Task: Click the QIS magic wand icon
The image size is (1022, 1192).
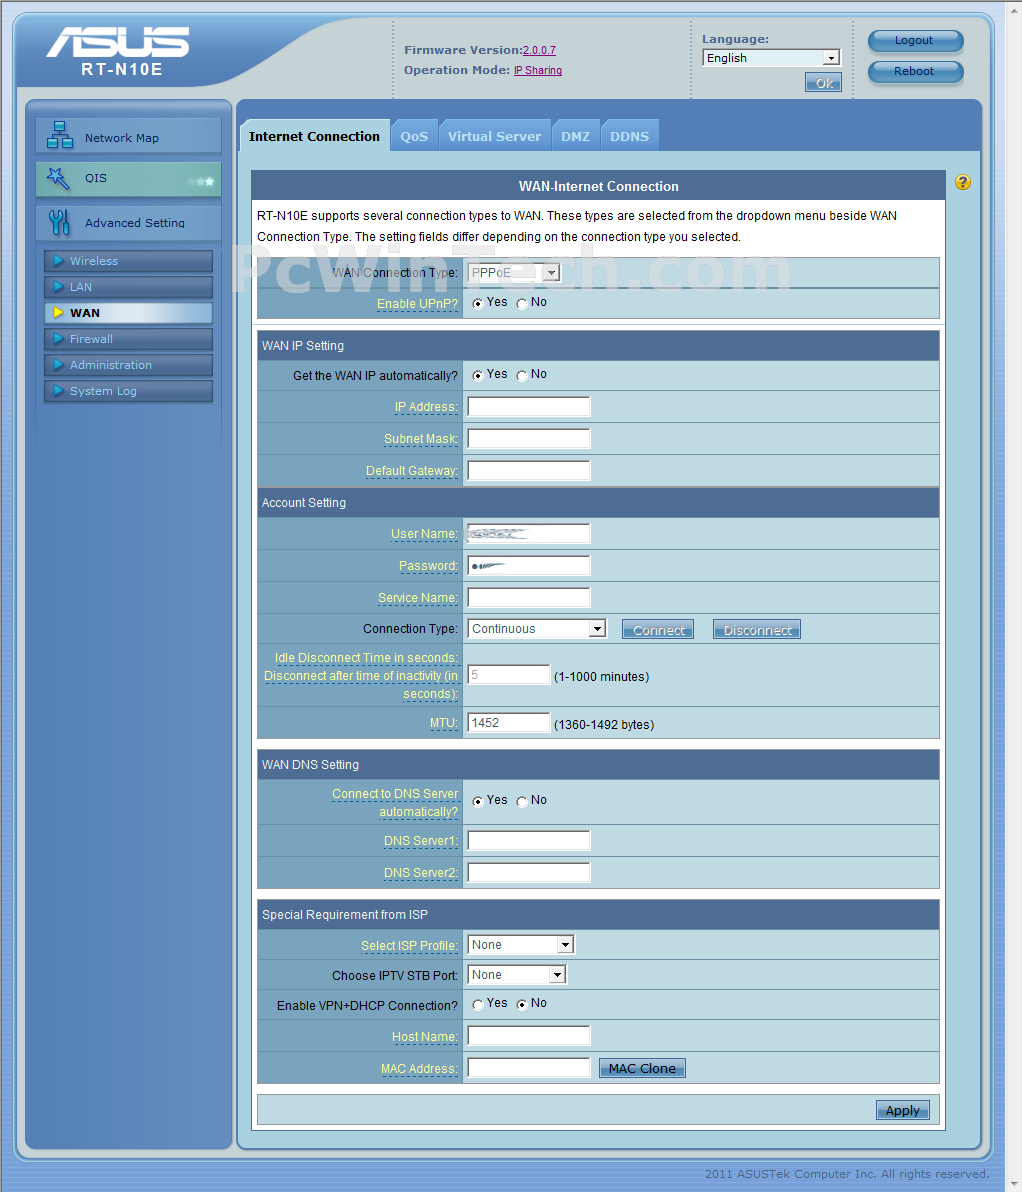Action: point(58,179)
